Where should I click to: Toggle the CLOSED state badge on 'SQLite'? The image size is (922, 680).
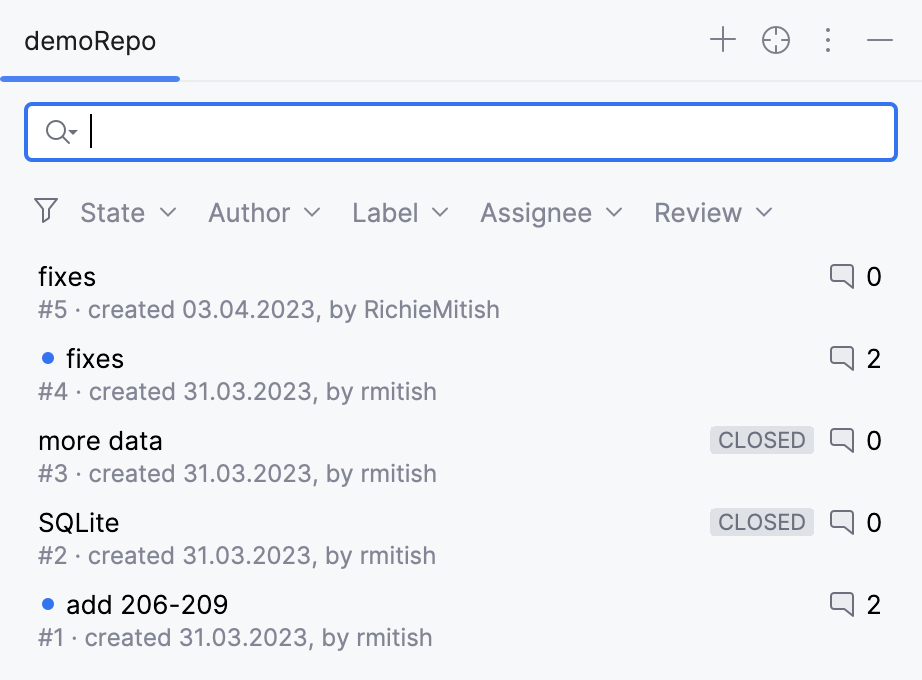(x=762, y=522)
